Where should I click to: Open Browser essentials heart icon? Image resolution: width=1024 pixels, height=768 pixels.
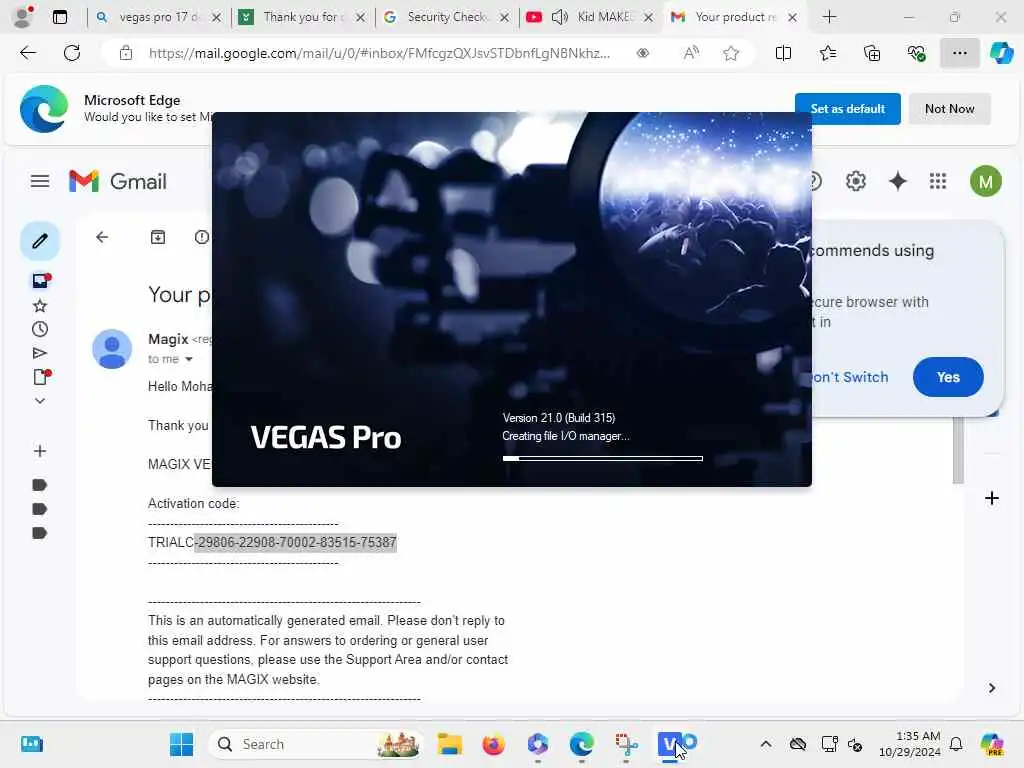point(916,53)
